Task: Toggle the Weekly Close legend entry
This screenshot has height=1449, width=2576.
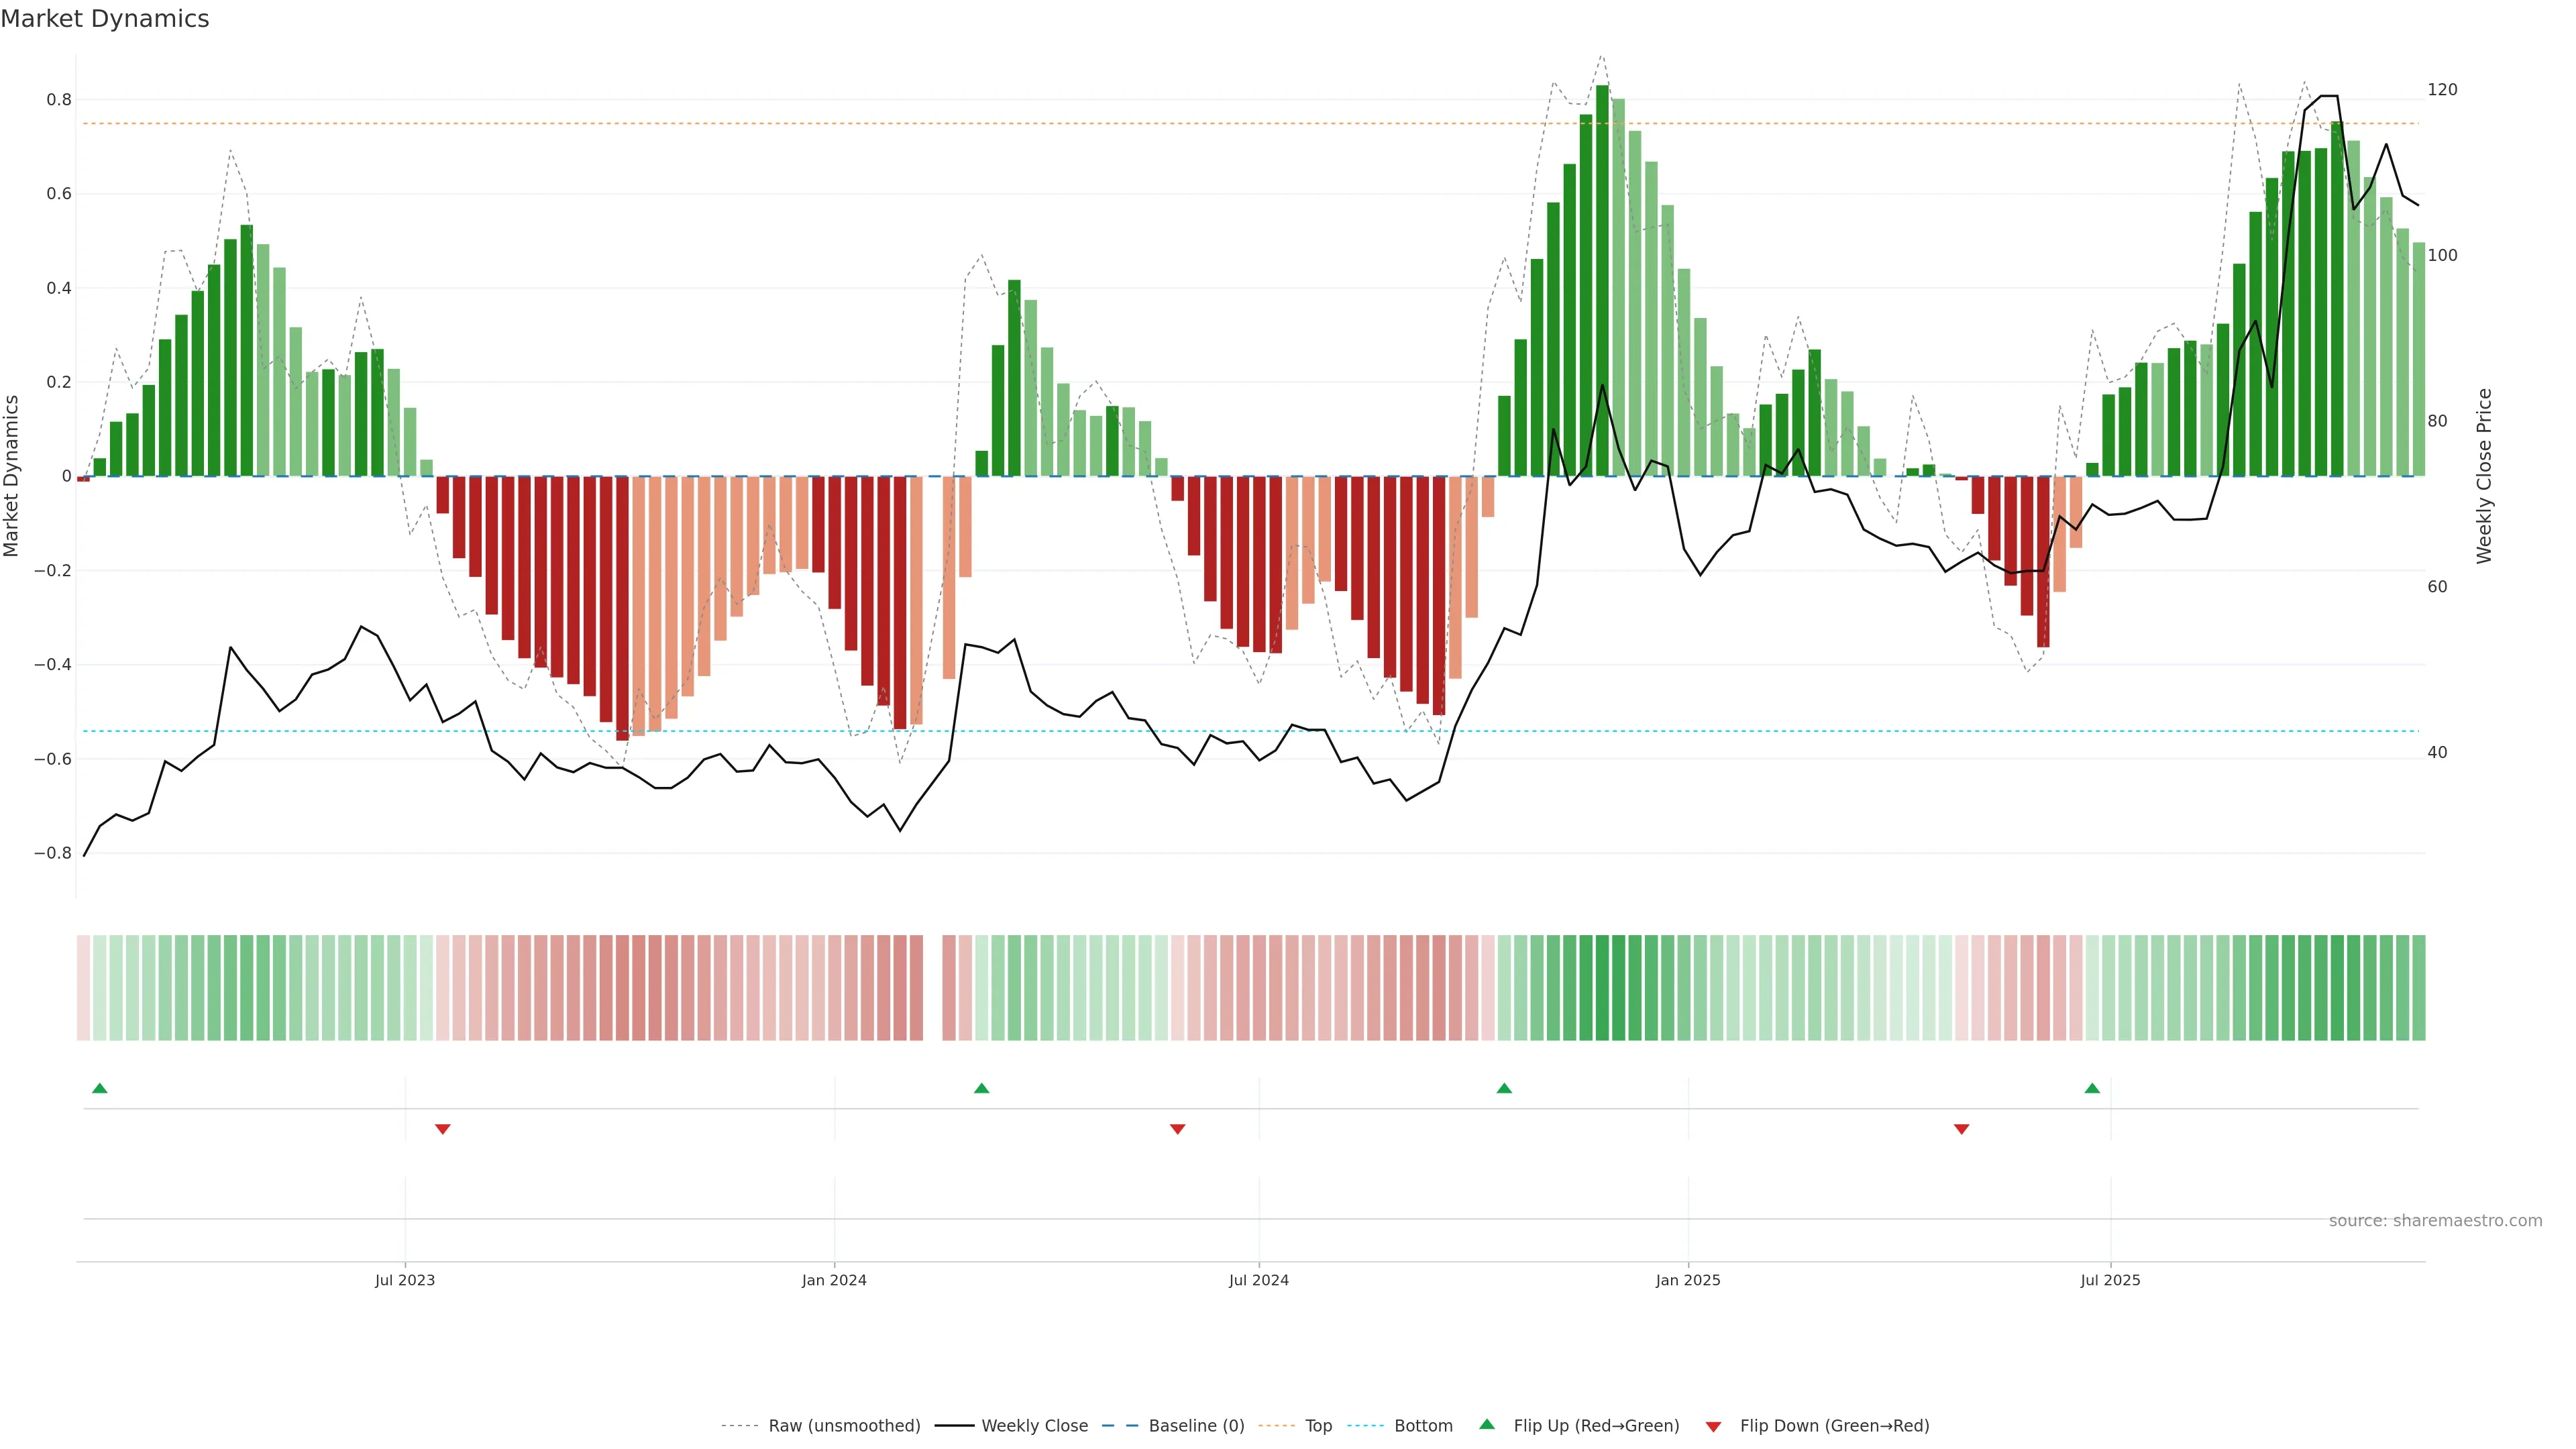Action: [1034, 1426]
